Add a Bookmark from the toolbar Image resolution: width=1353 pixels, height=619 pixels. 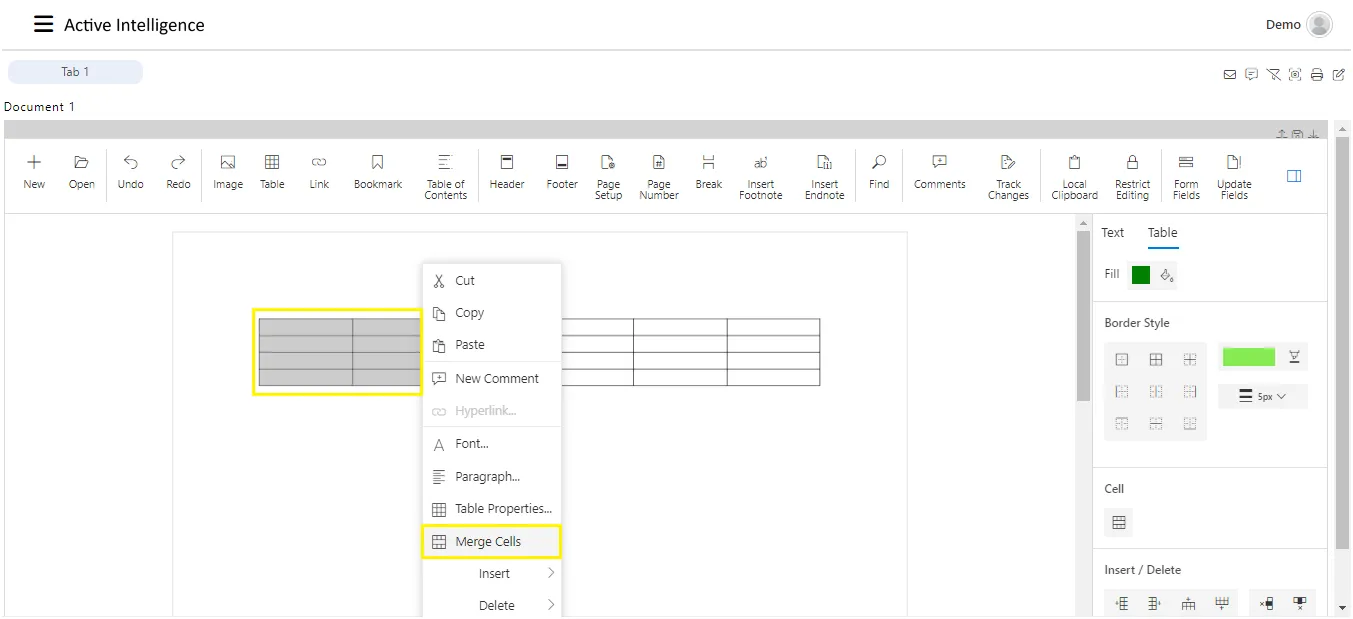click(378, 171)
